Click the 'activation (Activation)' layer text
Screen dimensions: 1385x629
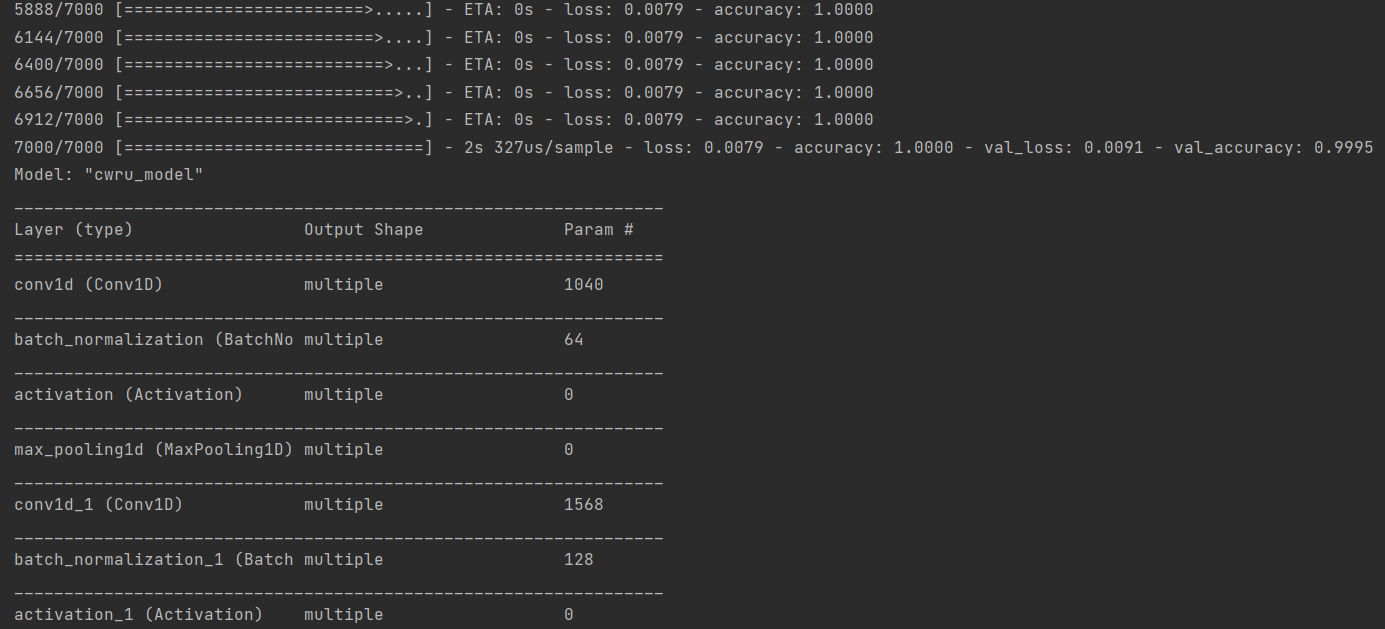pos(128,394)
